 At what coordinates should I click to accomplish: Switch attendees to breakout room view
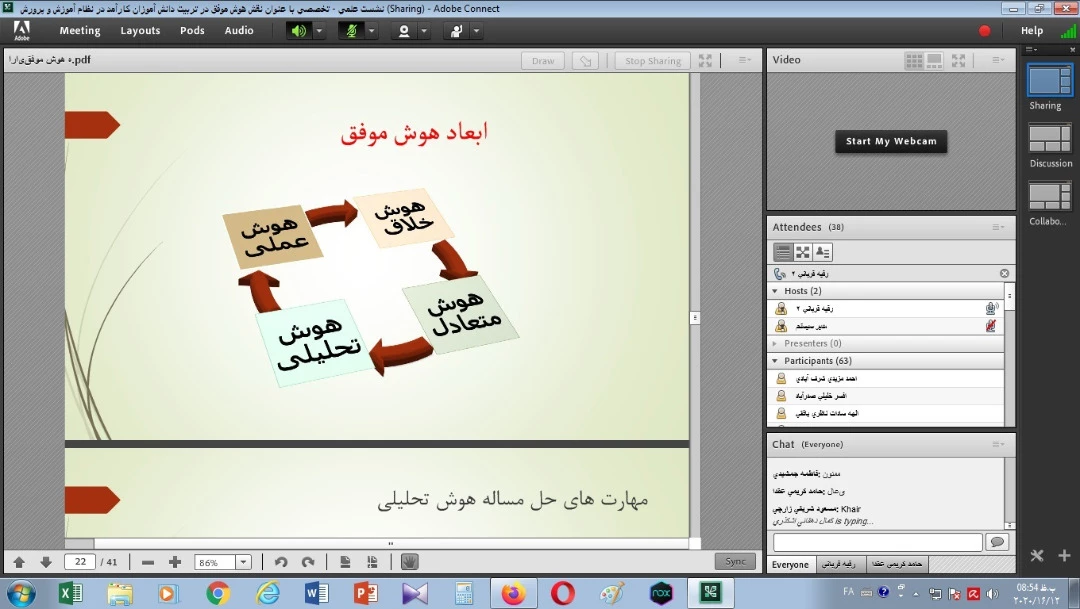[803, 252]
